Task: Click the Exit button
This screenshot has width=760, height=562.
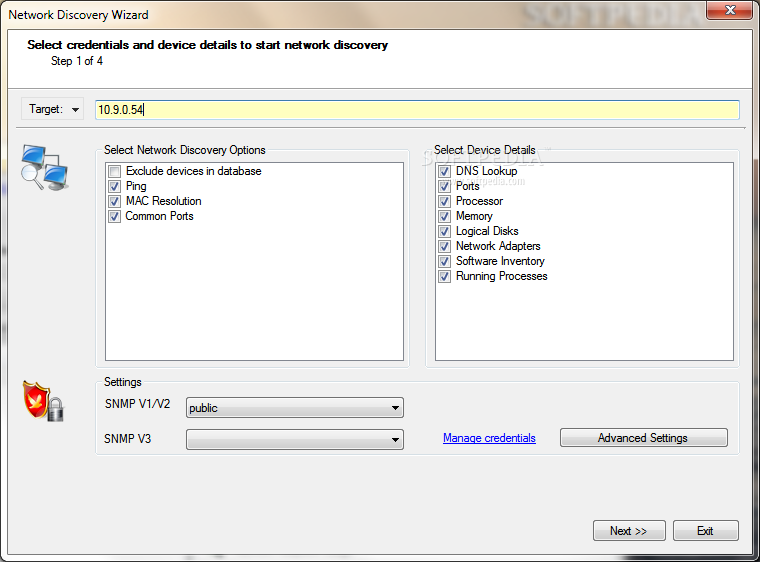Action: 706,530
